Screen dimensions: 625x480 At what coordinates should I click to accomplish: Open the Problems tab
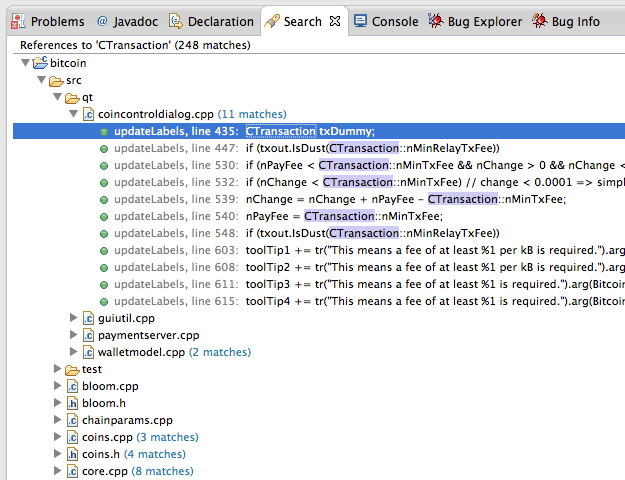coord(48,21)
